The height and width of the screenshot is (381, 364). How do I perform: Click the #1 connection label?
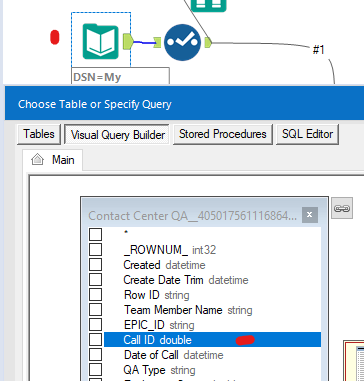(318, 50)
